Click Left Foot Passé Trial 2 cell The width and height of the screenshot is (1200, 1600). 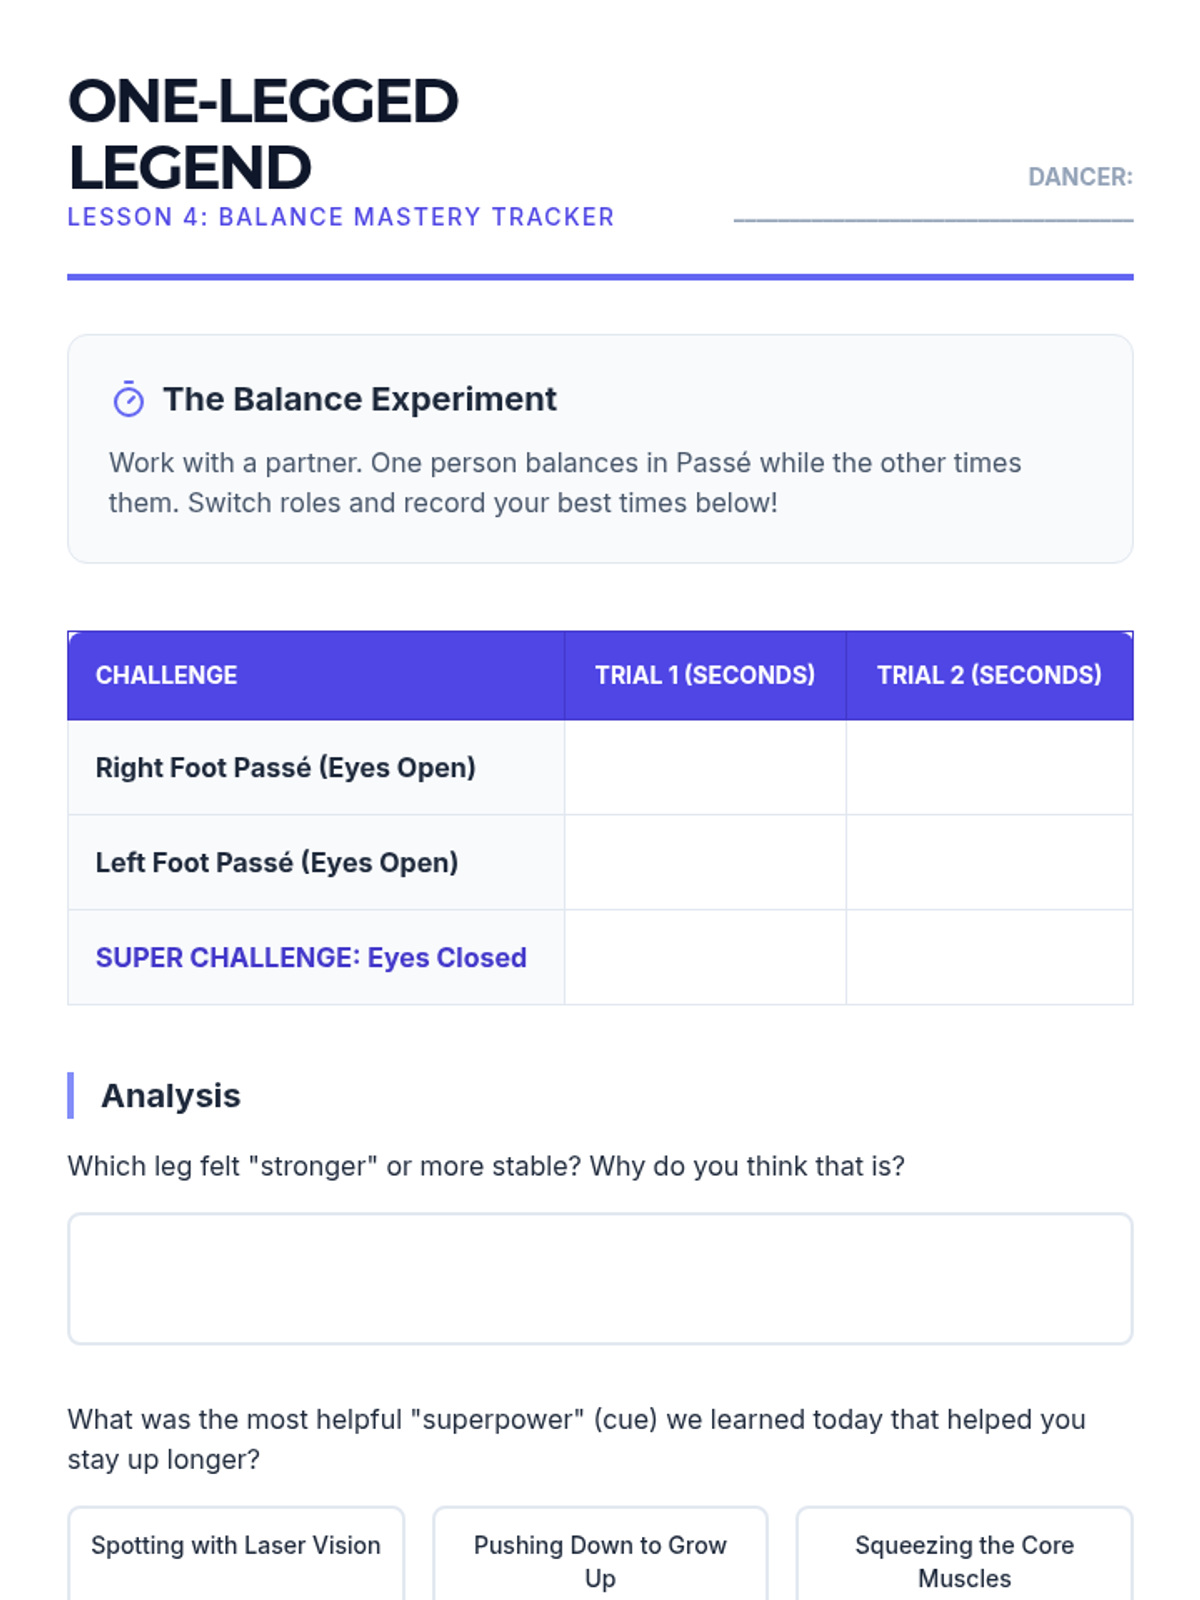click(x=989, y=862)
